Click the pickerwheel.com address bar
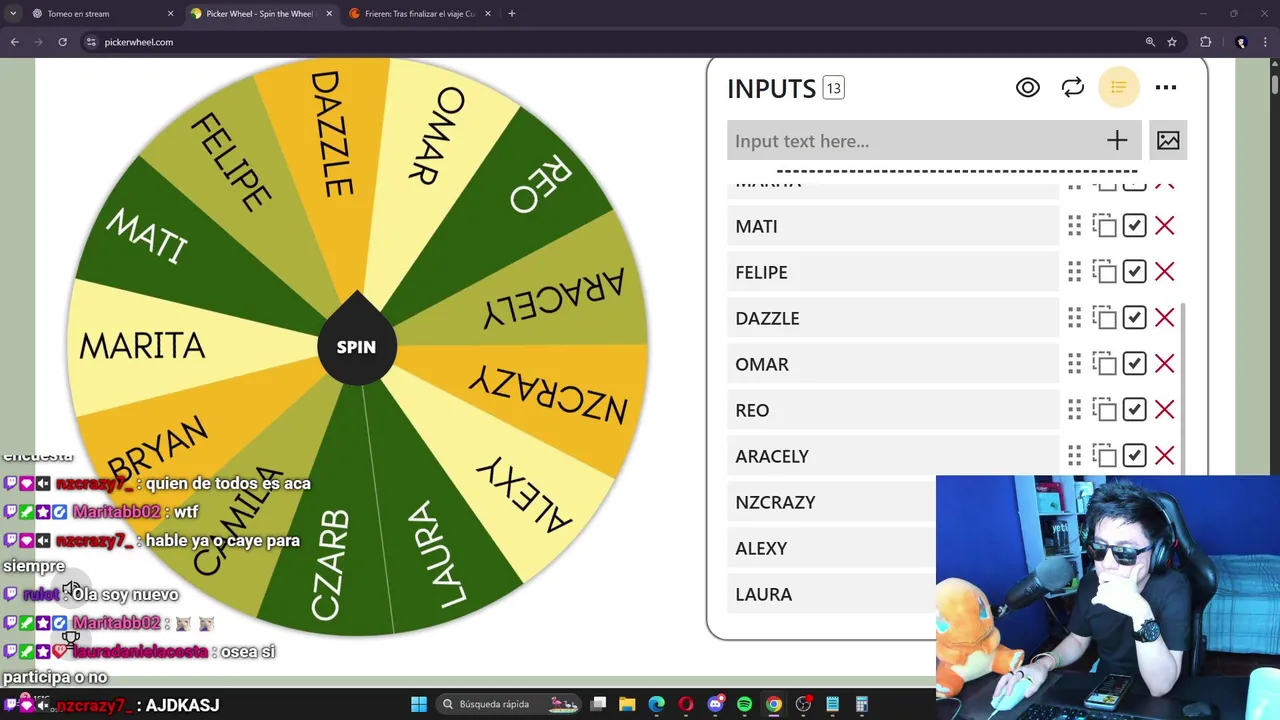Screen dimensions: 1280x720 coord(610,42)
